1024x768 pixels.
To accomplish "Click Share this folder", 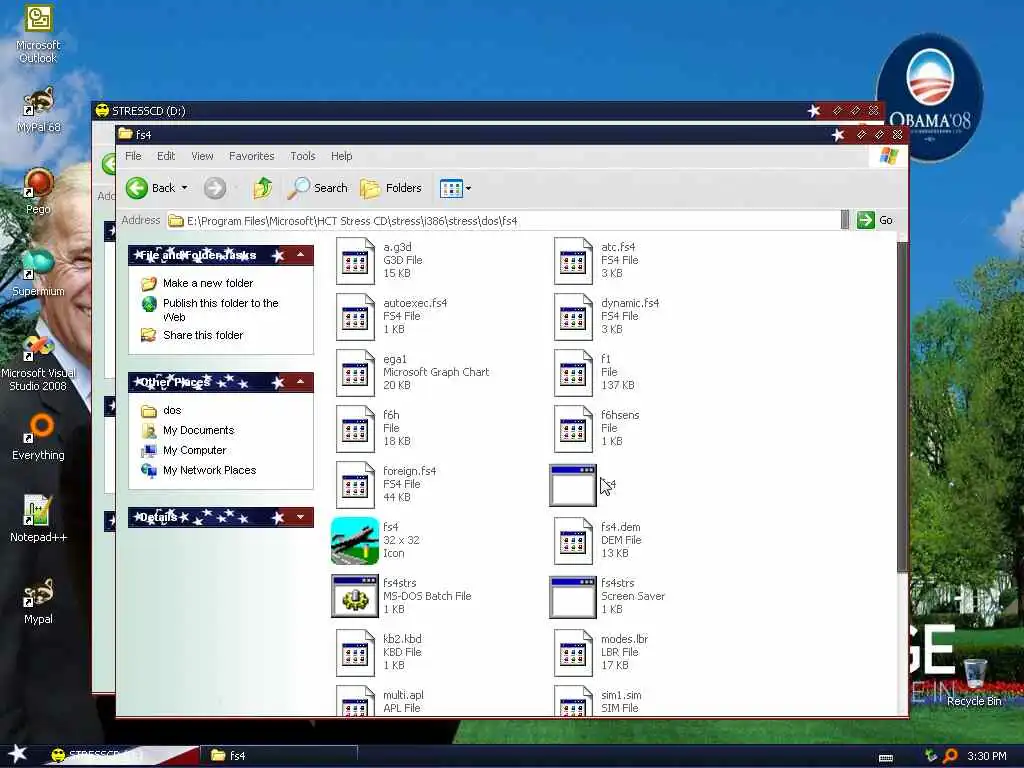I will (x=202, y=335).
